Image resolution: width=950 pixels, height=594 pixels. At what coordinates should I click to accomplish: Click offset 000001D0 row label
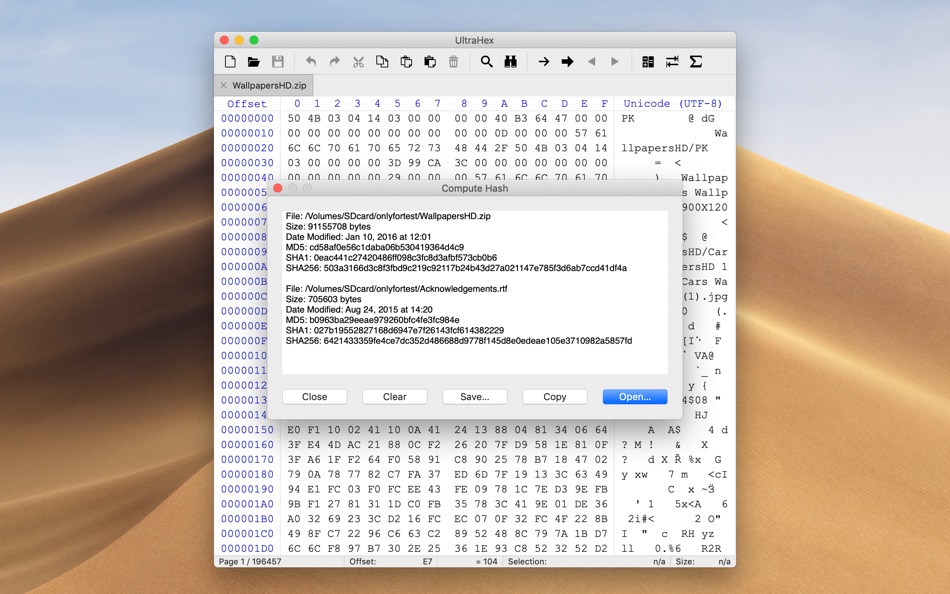tap(247, 549)
